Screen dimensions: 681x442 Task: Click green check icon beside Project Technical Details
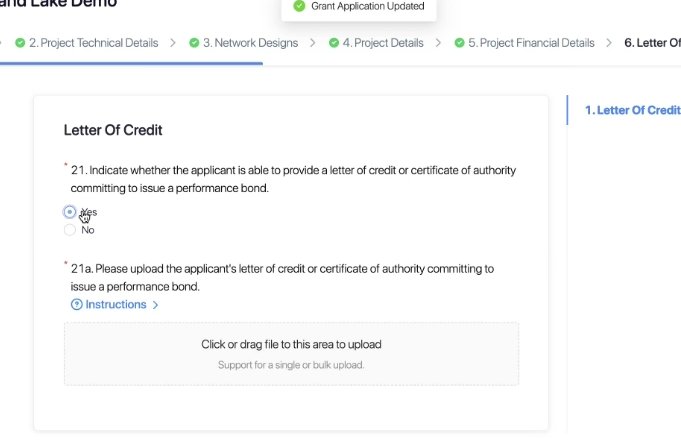coord(19,43)
